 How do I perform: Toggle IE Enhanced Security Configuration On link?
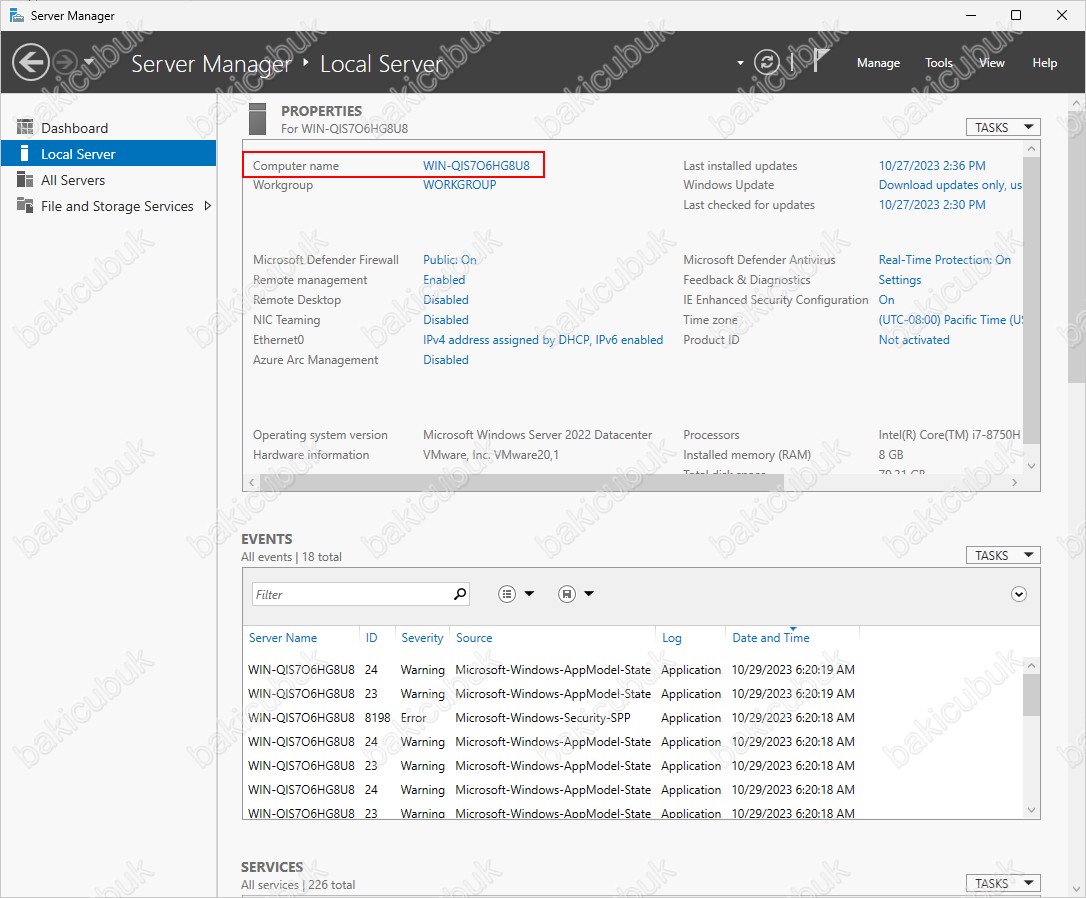886,300
